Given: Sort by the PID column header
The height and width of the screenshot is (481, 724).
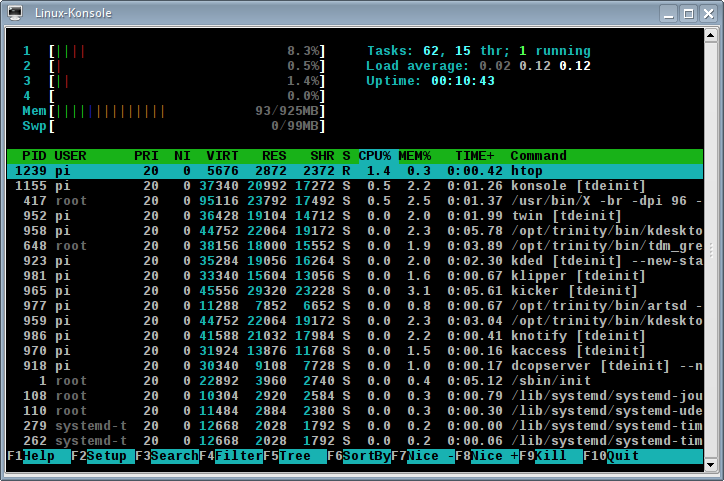Looking at the screenshot, I should tap(34, 156).
